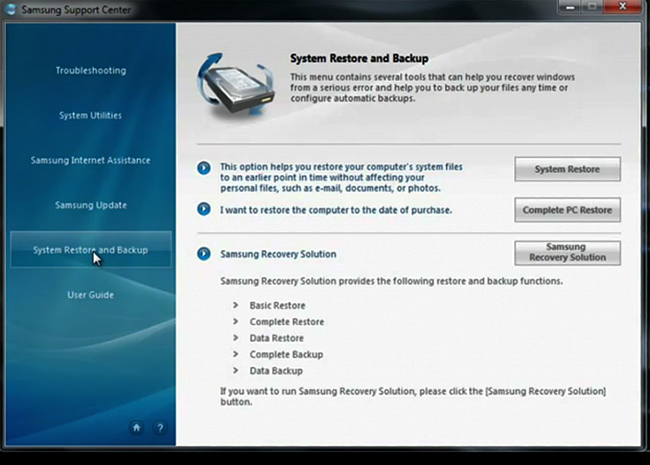The width and height of the screenshot is (650, 465).
Task: Close the Samsung Support Center window
Action: tap(622, 7)
